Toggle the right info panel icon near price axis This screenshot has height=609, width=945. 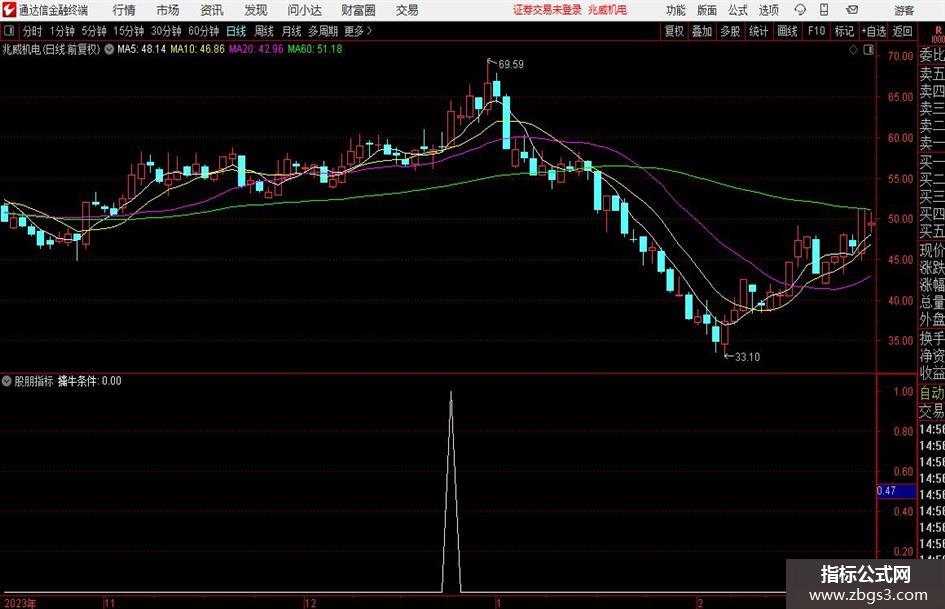868,50
